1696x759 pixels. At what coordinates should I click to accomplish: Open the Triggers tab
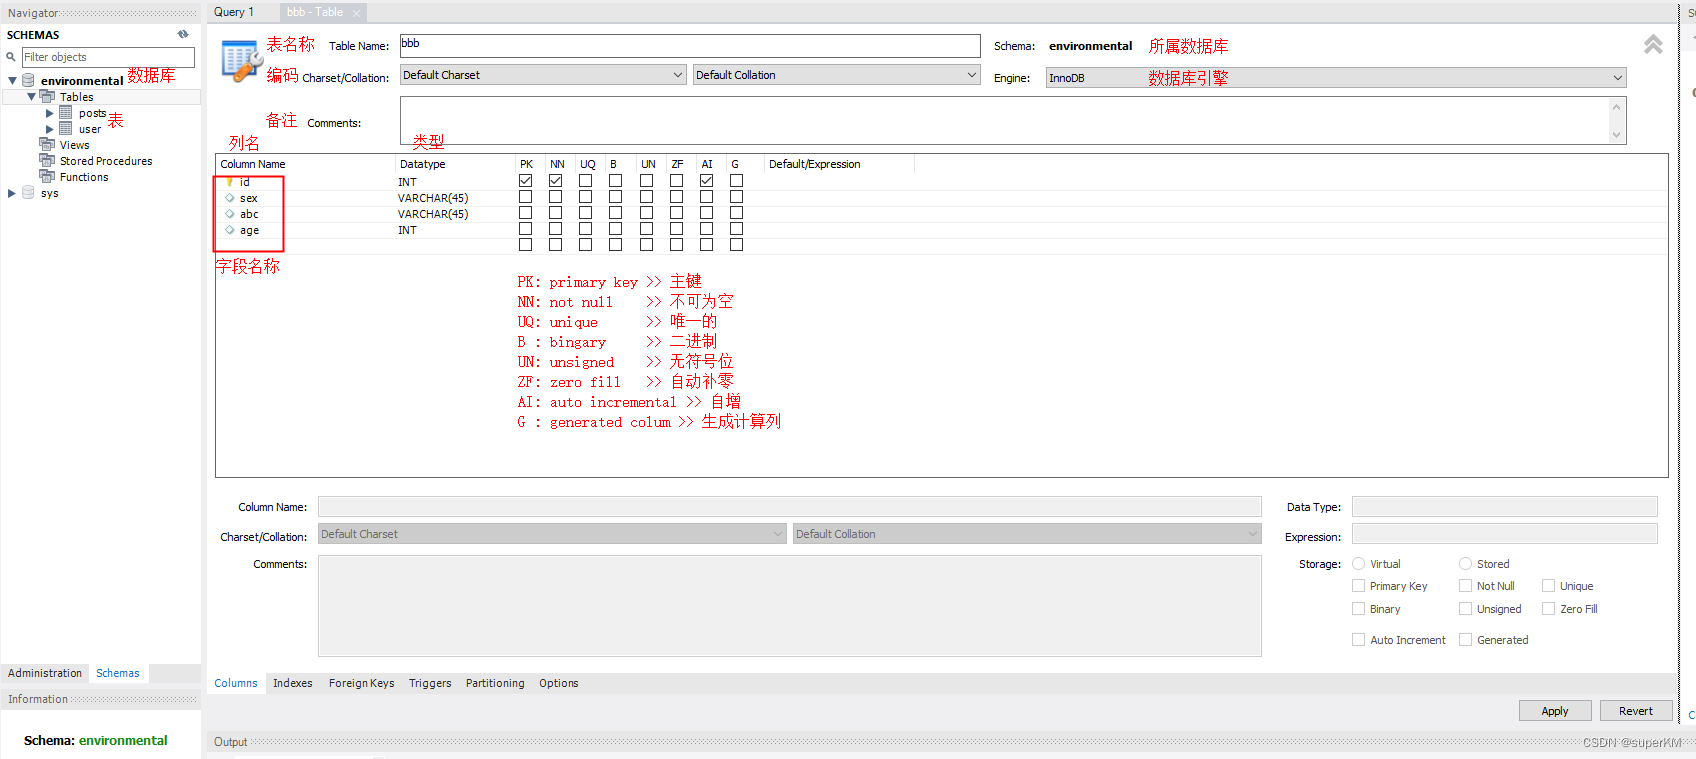(x=430, y=683)
